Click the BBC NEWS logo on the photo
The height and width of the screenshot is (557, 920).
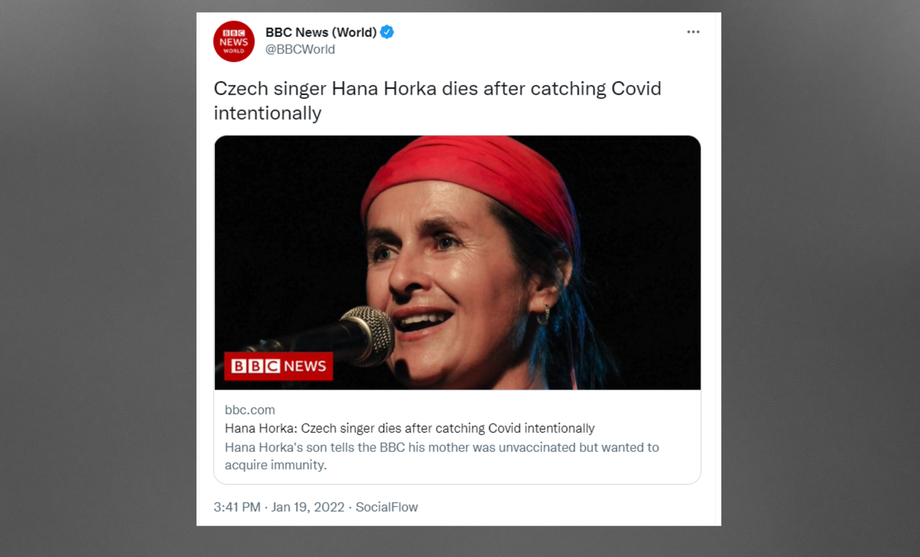point(279,366)
